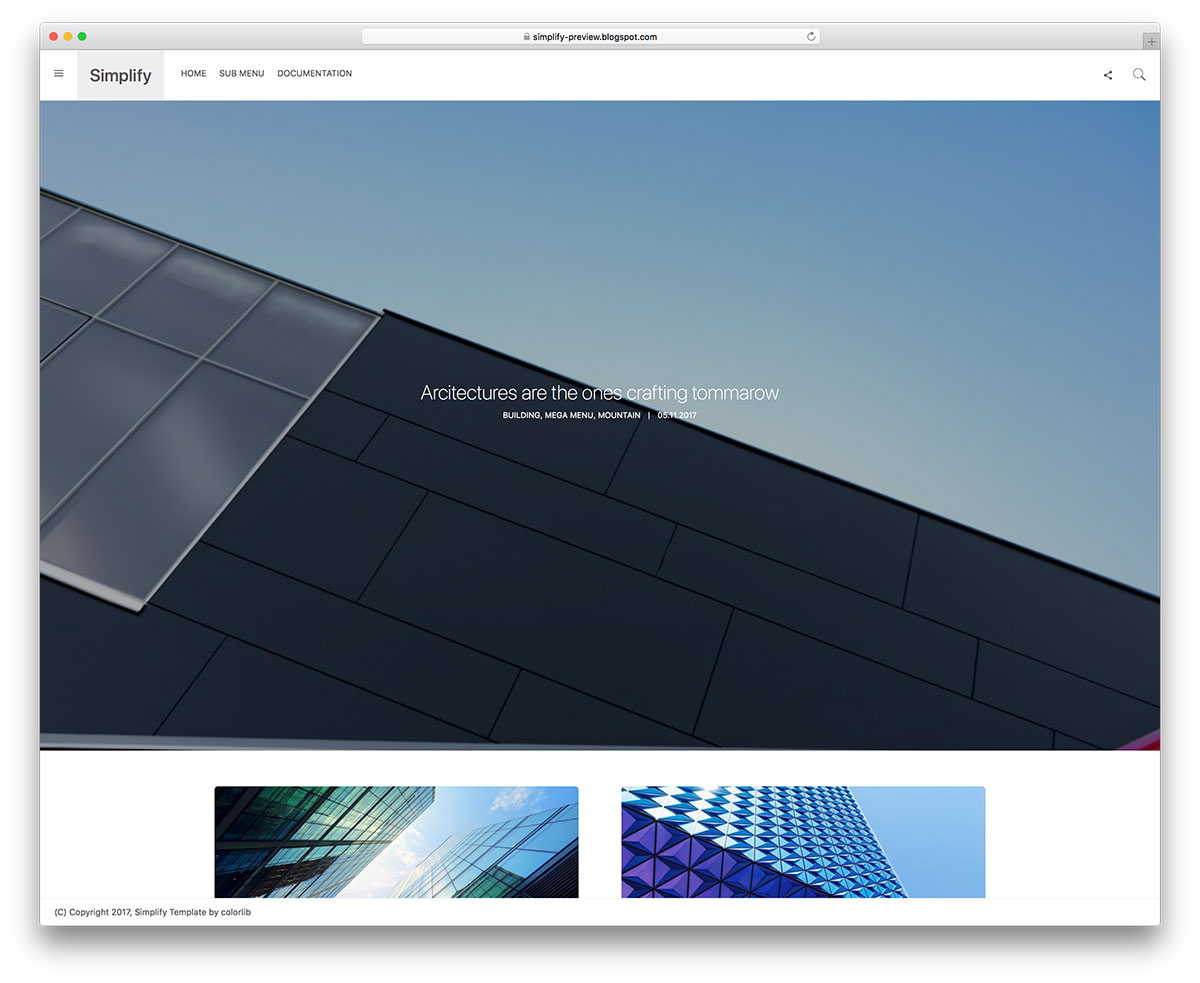Viewport: 1200px width, 983px height.
Task: Open the 'Arcitectures are the ones crafting tommarow' post
Action: point(599,393)
